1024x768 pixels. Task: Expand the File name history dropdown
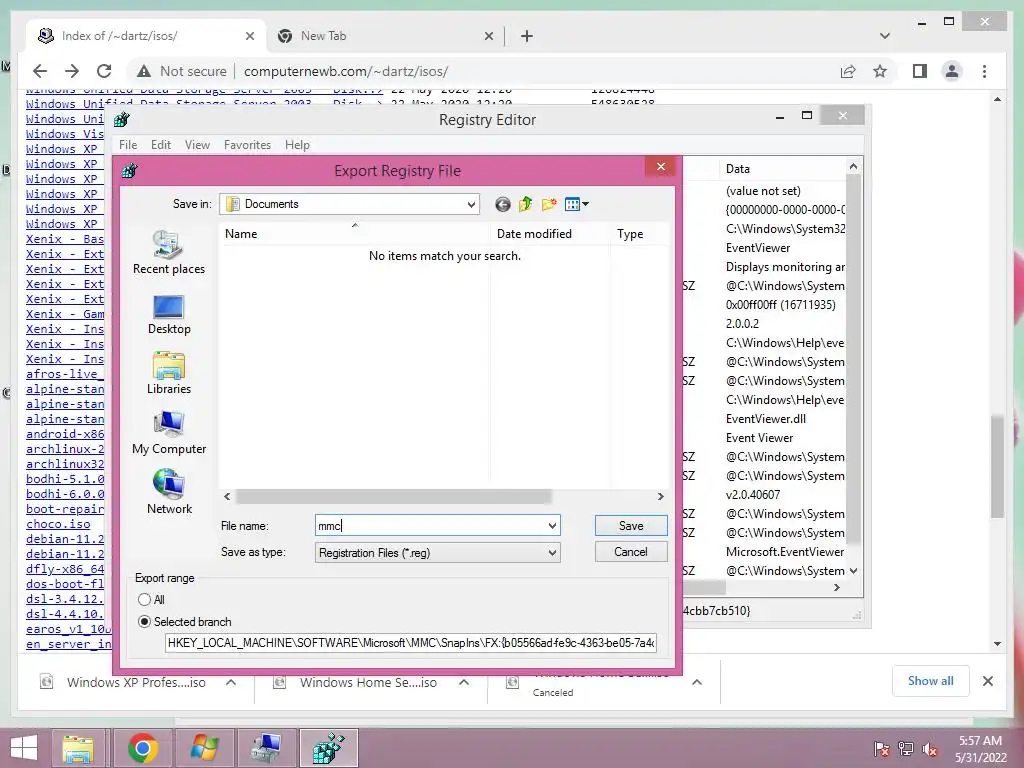pyautogui.click(x=552, y=526)
